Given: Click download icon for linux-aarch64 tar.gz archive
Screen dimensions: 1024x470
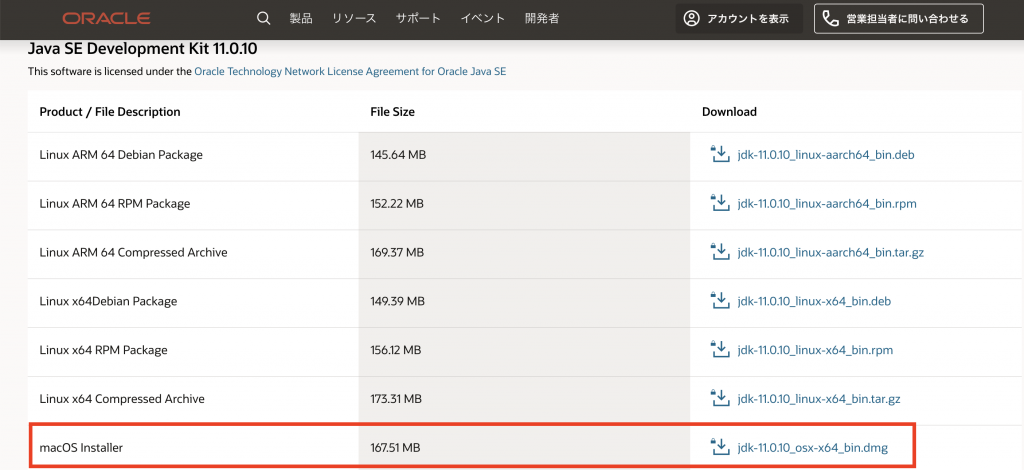Looking at the screenshot, I should [719, 251].
